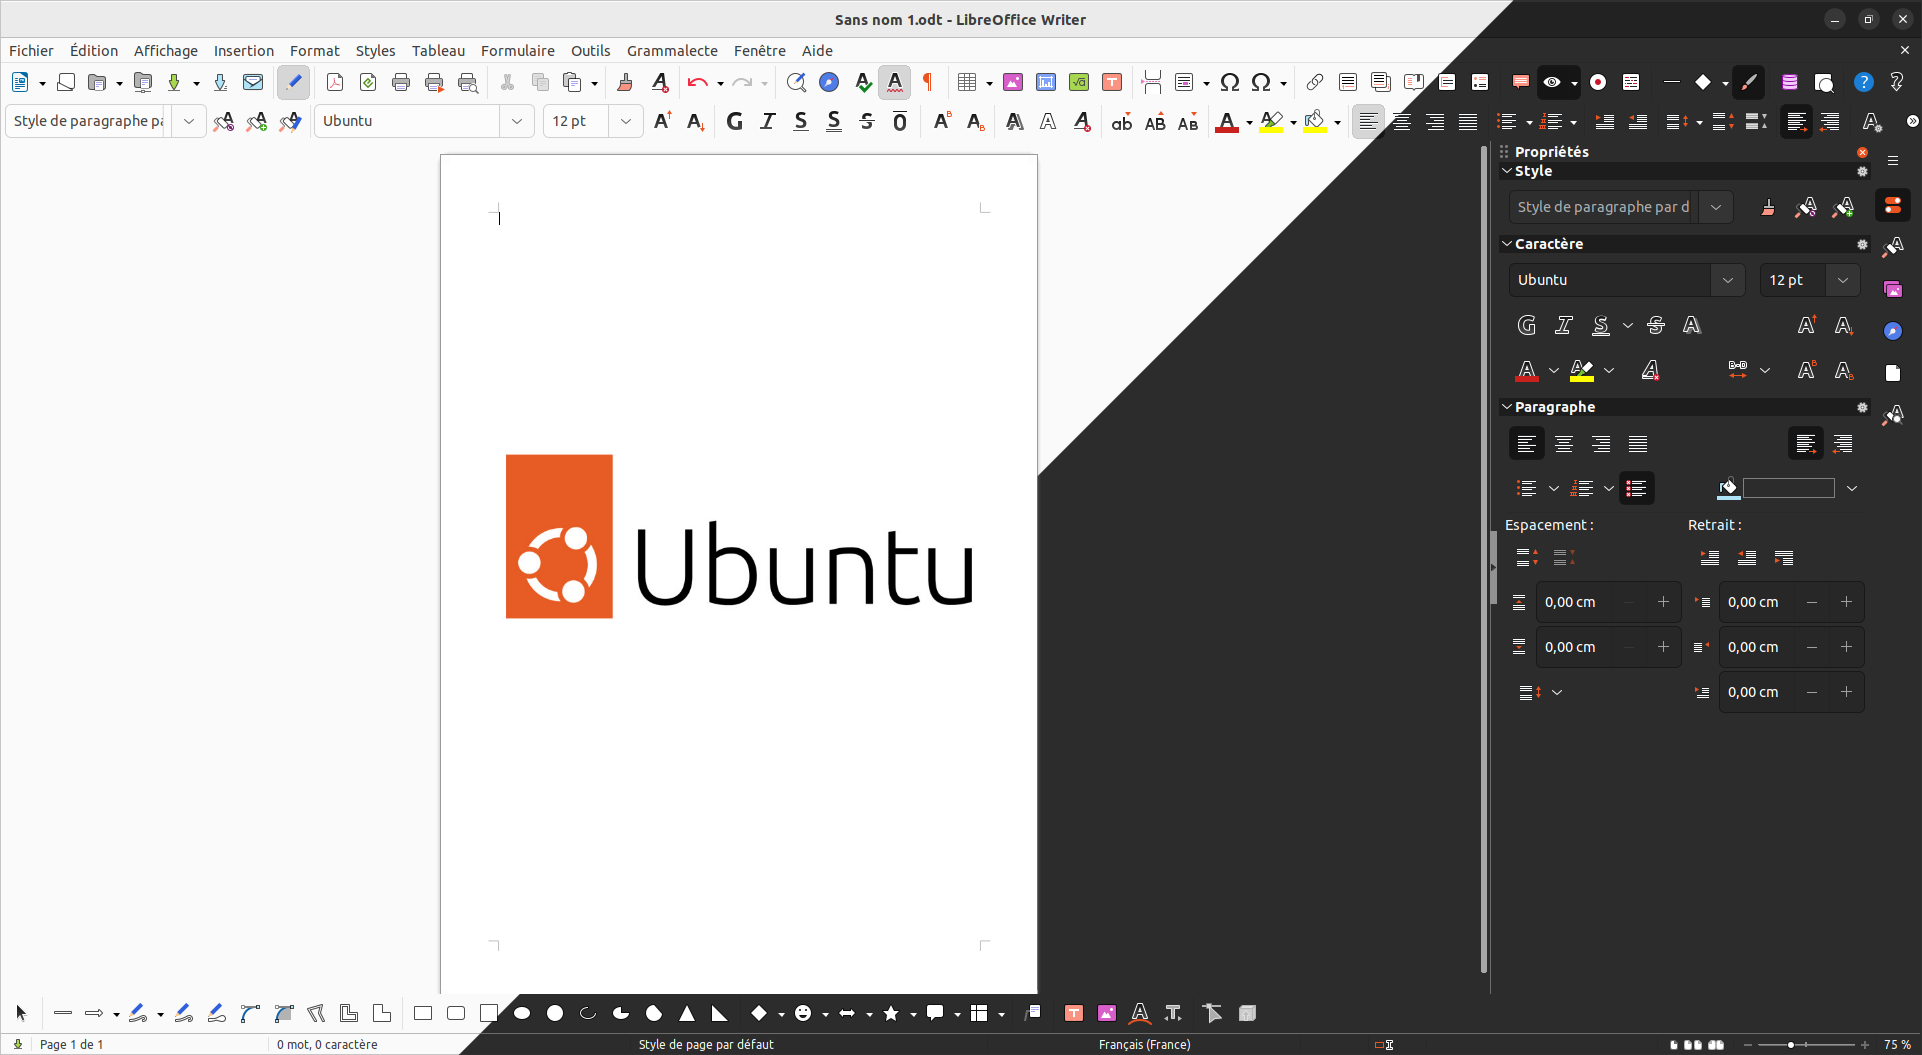
Task: Select right triangle shape tool
Action: pyautogui.click(x=720, y=1013)
